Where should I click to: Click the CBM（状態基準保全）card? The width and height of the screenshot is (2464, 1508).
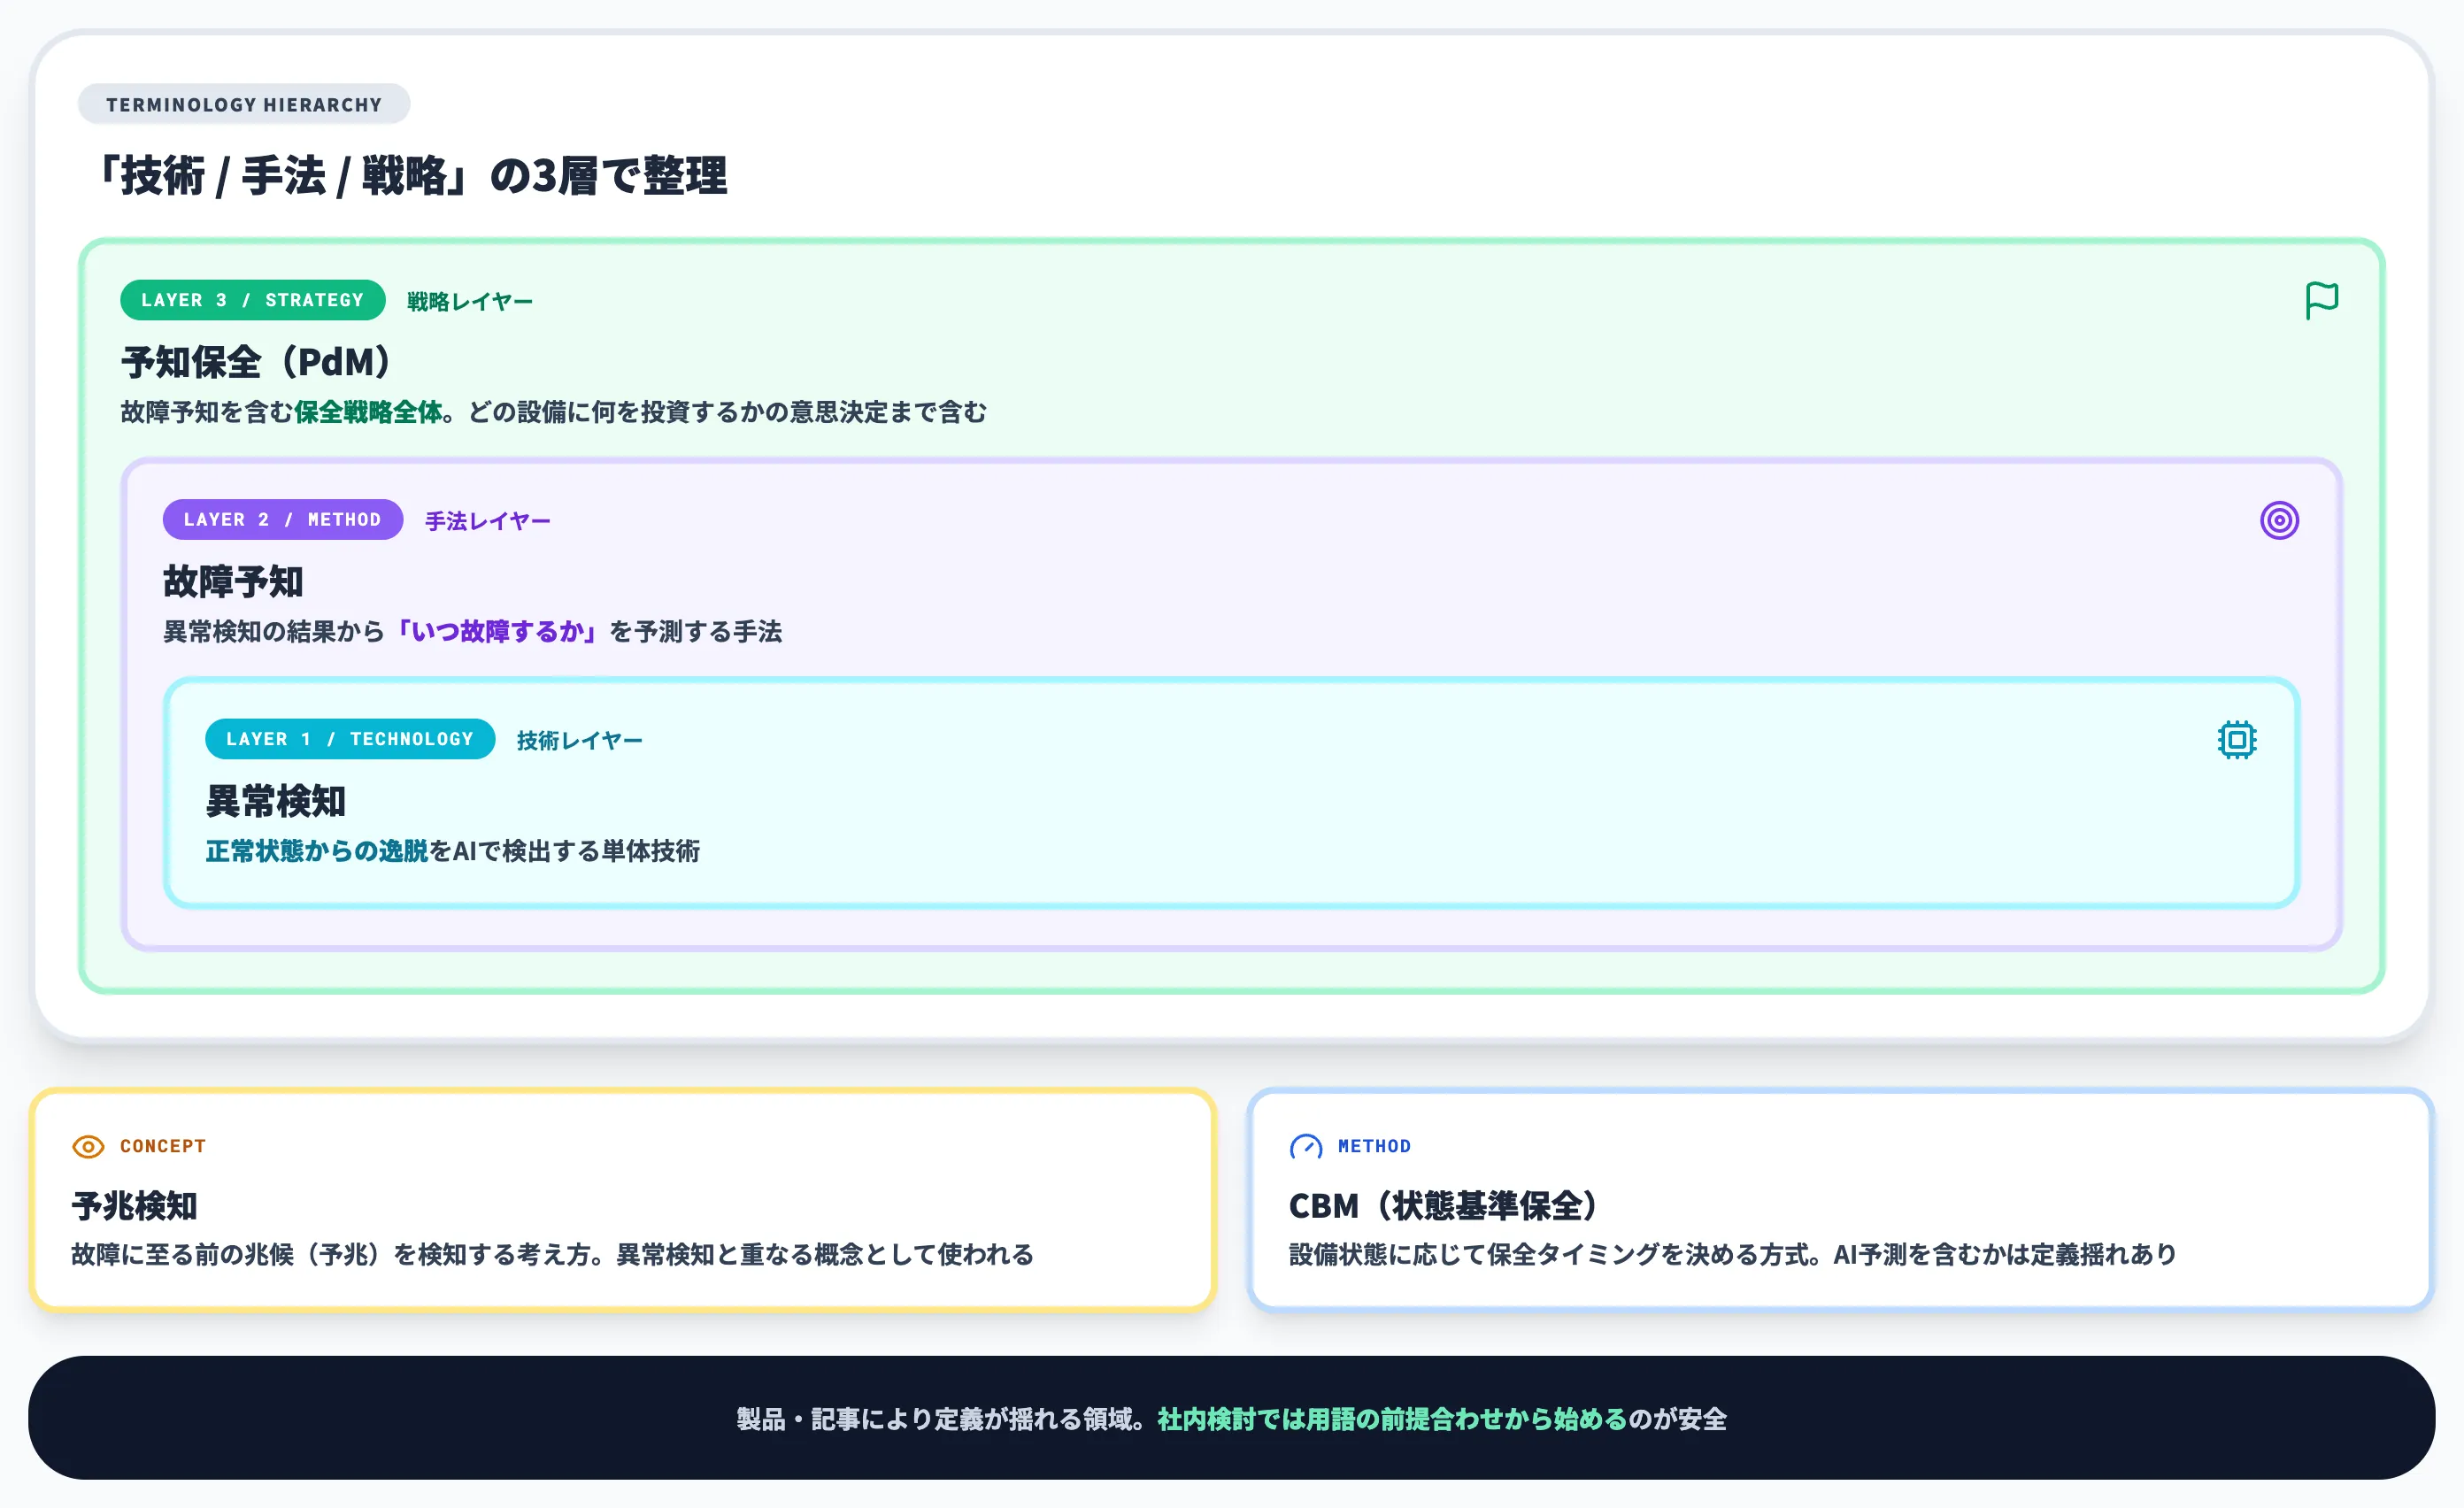tap(1840, 1200)
